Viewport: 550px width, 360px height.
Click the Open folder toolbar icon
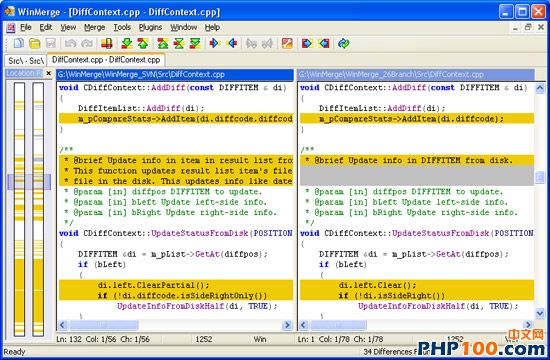(x=34, y=44)
